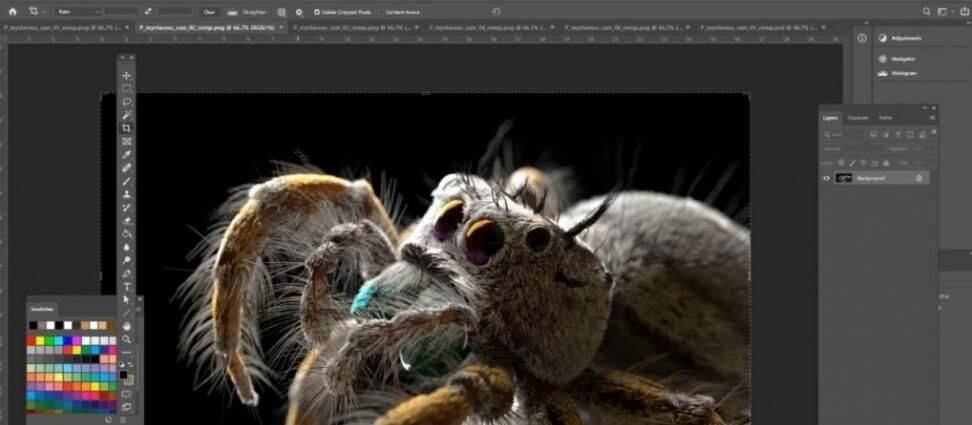Select the Horizontal Type tool
The width and height of the screenshot is (972, 425).
click(127, 286)
